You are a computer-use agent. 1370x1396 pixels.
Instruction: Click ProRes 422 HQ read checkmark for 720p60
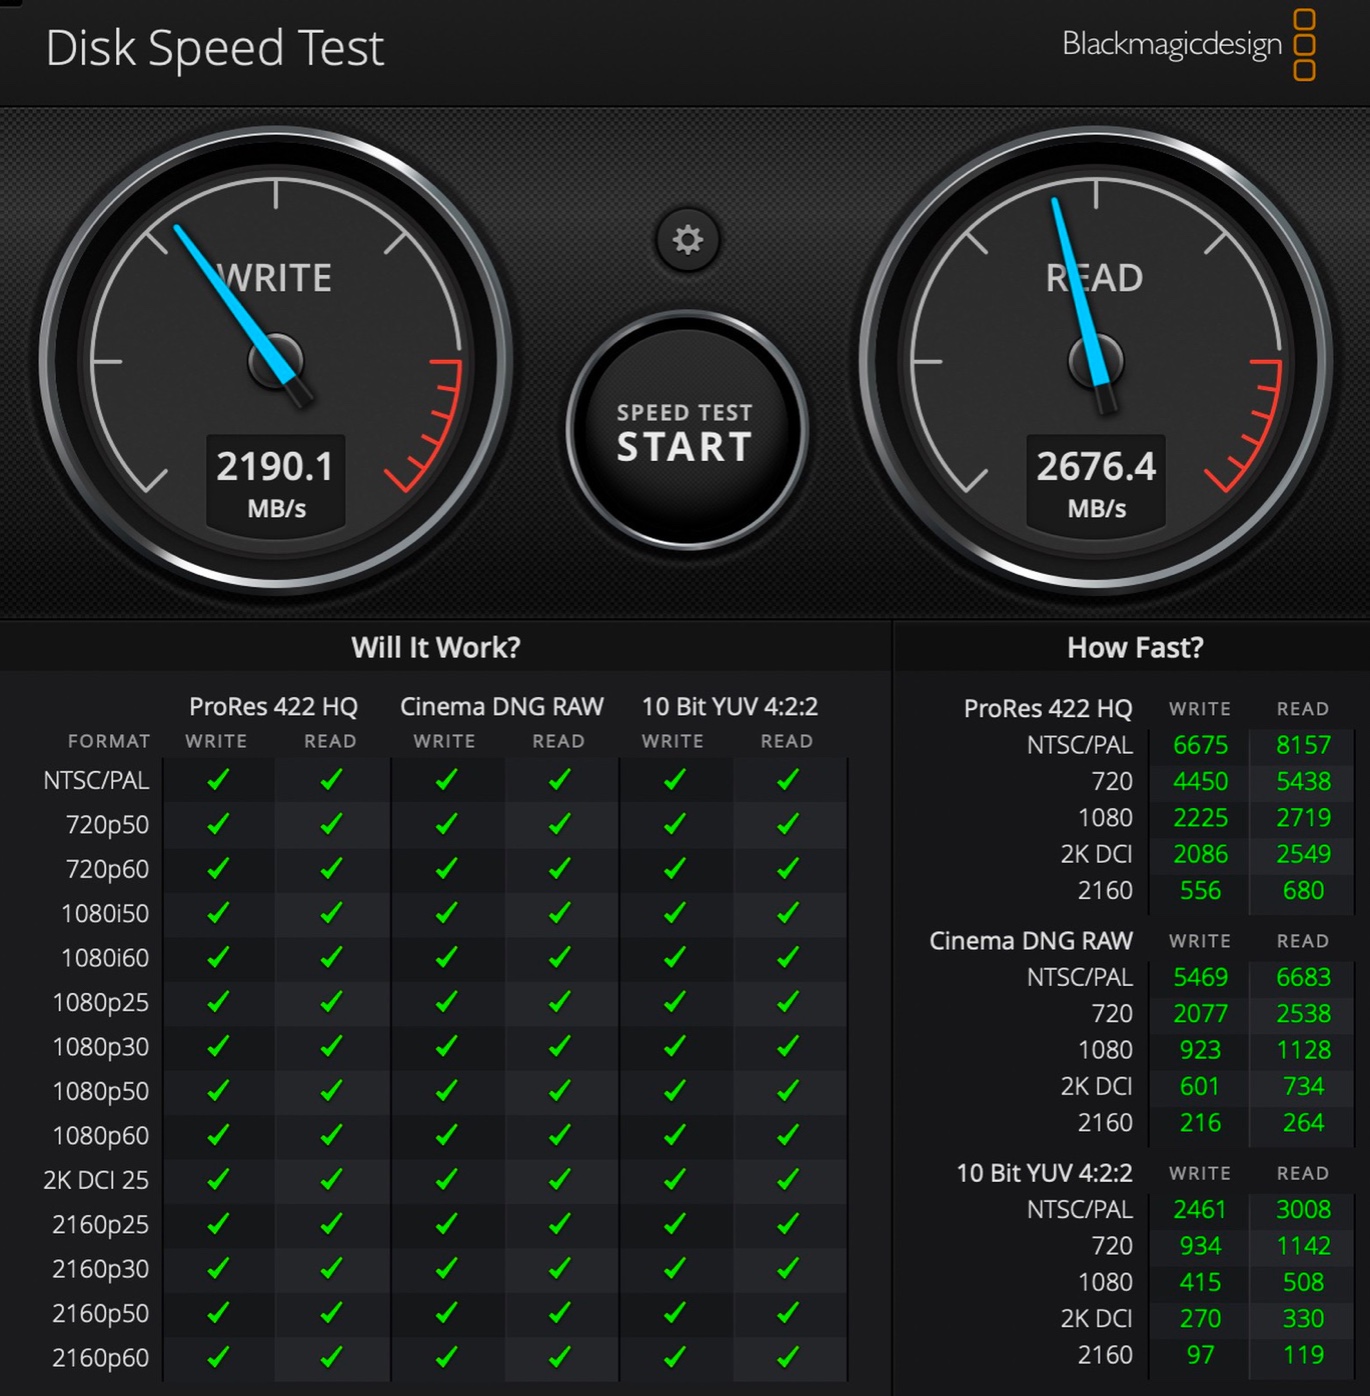point(331,868)
